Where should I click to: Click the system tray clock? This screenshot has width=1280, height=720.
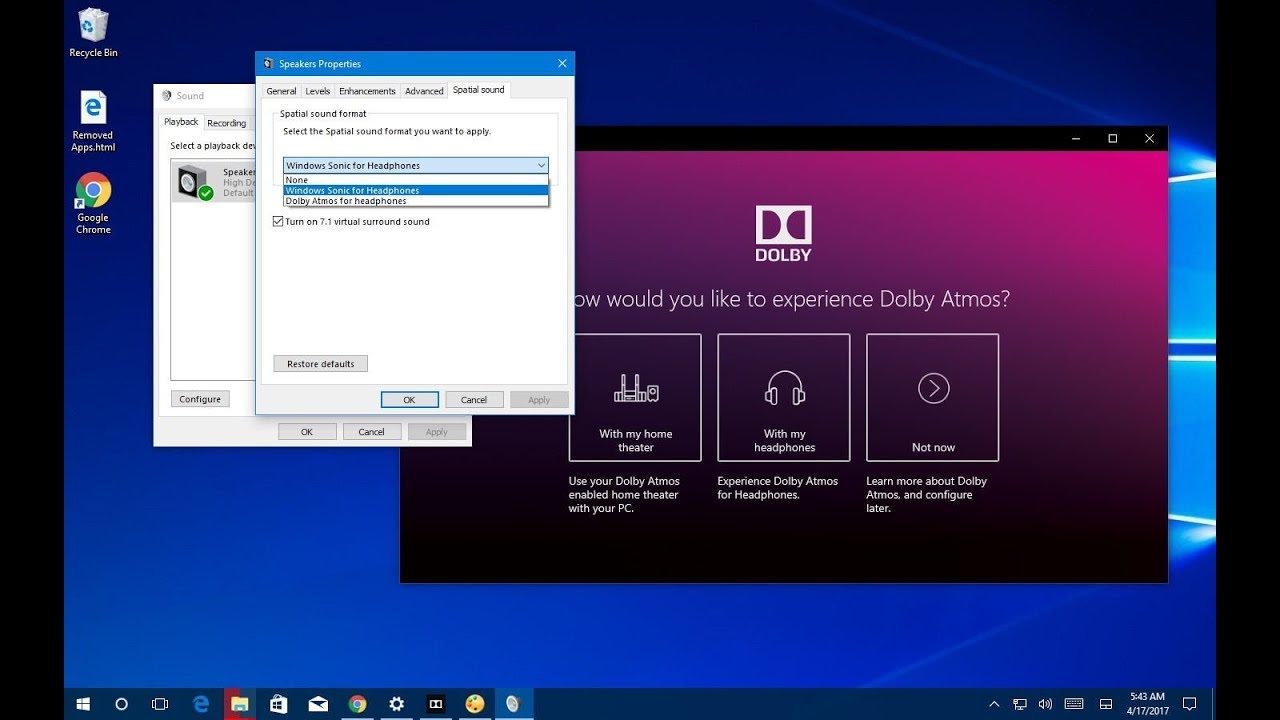[x=1147, y=703]
